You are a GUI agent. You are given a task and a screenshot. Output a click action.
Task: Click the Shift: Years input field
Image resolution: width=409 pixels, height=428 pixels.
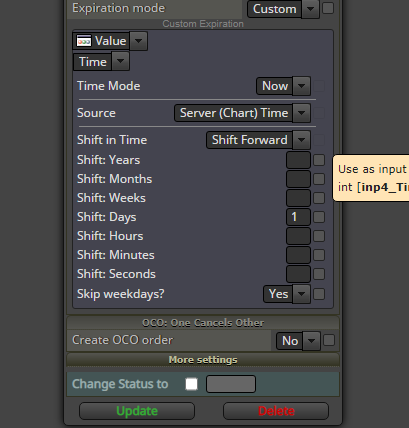(298, 160)
